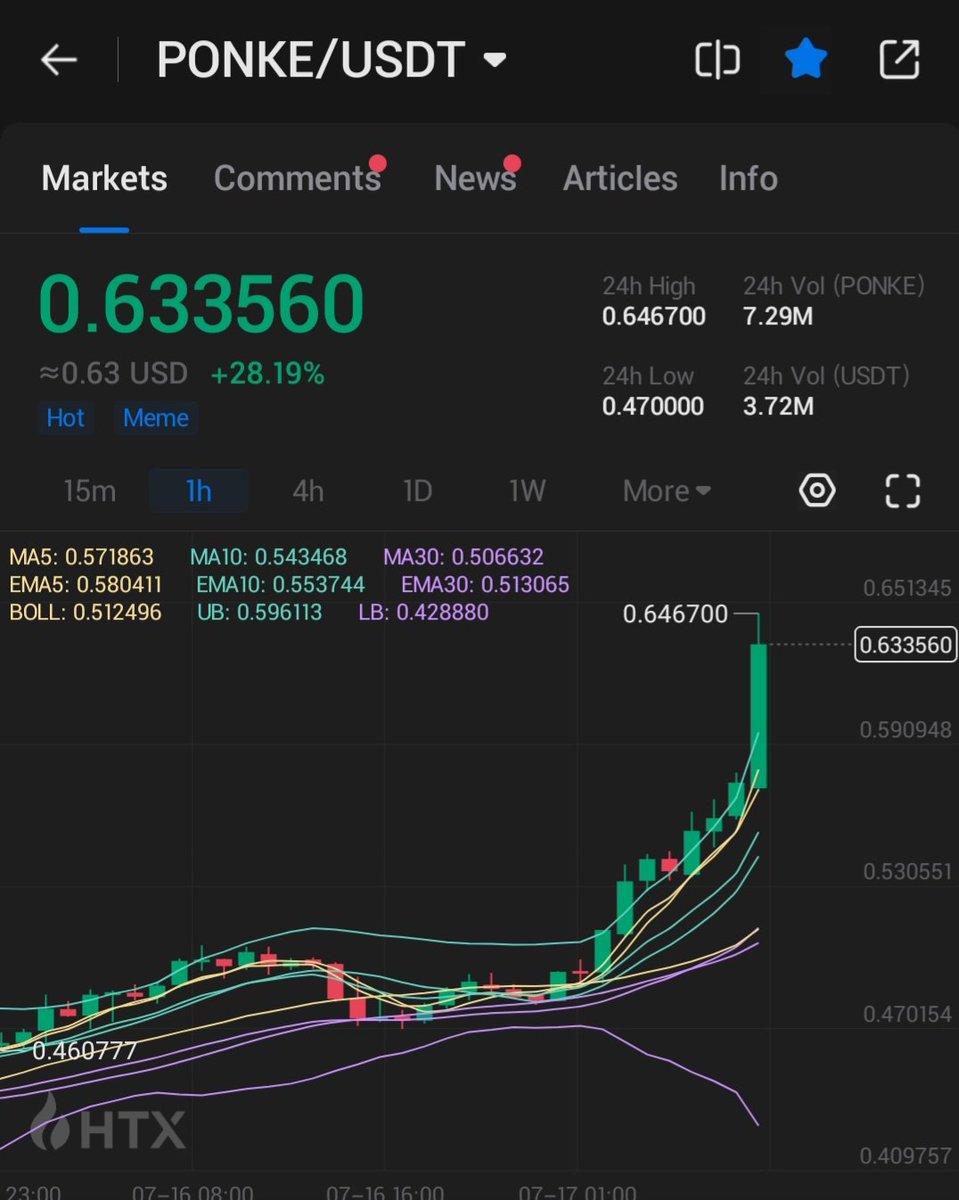The image size is (959, 1200).
Task: Expand chart to fullscreen
Action: (903, 491)
